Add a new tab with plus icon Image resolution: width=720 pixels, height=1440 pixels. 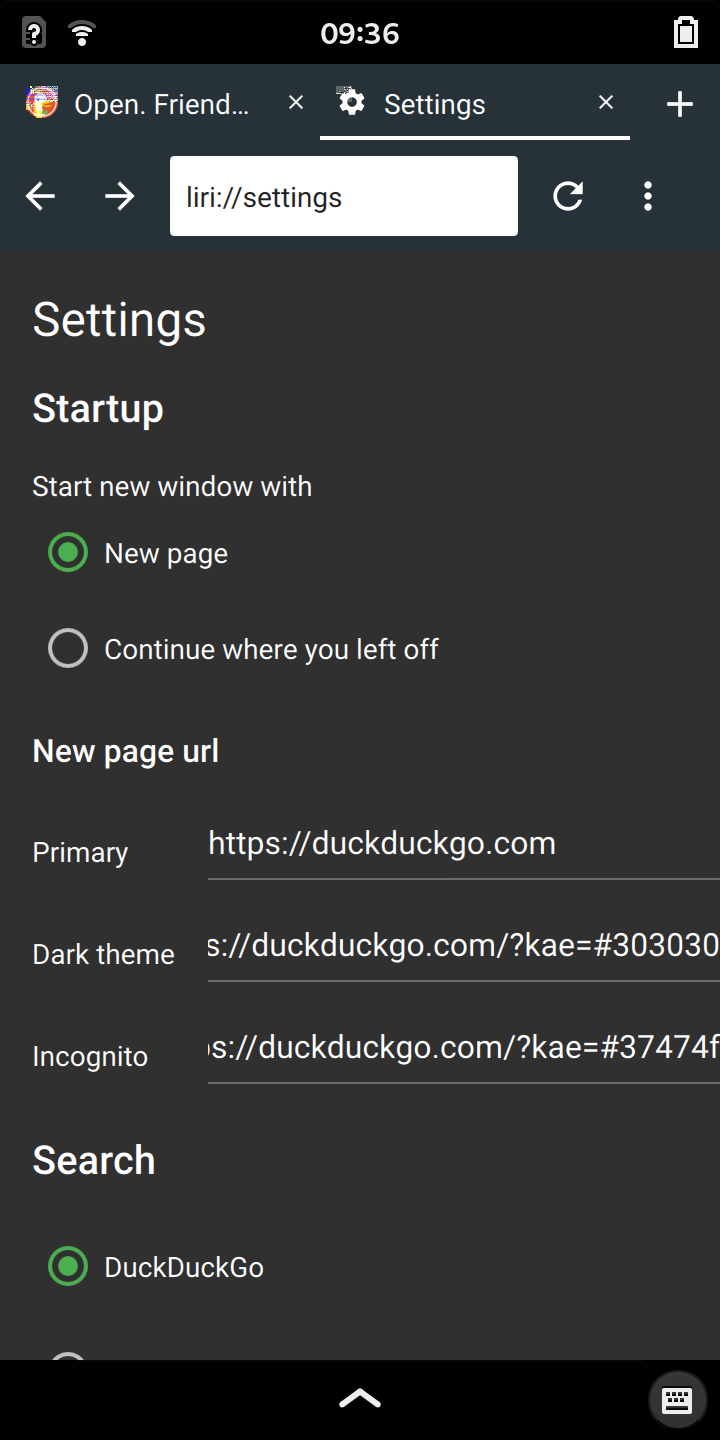[x=680, y=104]
